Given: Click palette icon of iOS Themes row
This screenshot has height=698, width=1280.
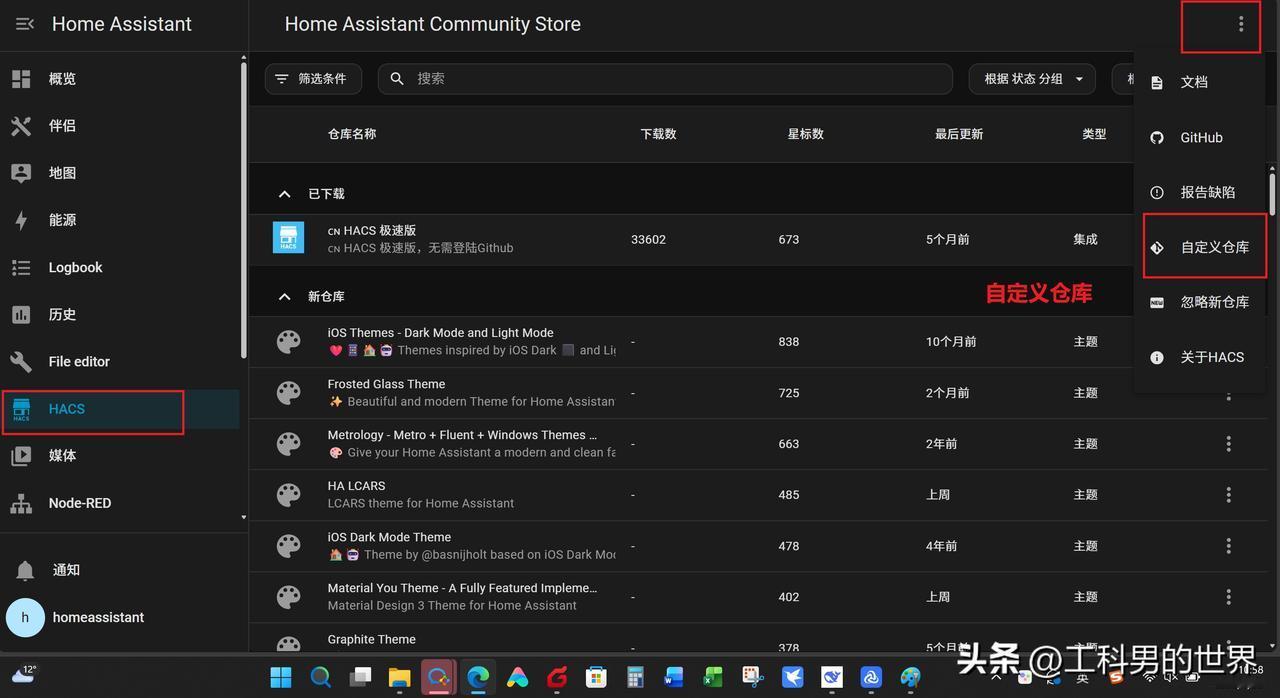Looking at the screenshot, I should click(x=288, y=342).
